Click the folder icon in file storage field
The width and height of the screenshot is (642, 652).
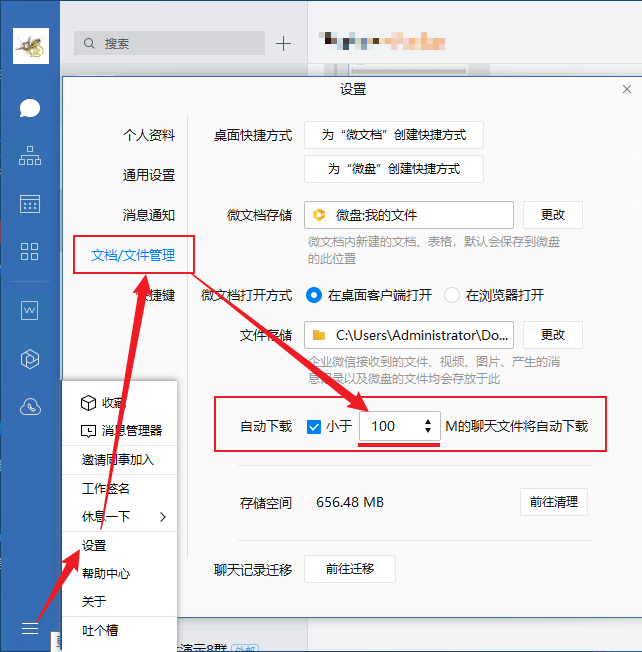click(319, 335)
